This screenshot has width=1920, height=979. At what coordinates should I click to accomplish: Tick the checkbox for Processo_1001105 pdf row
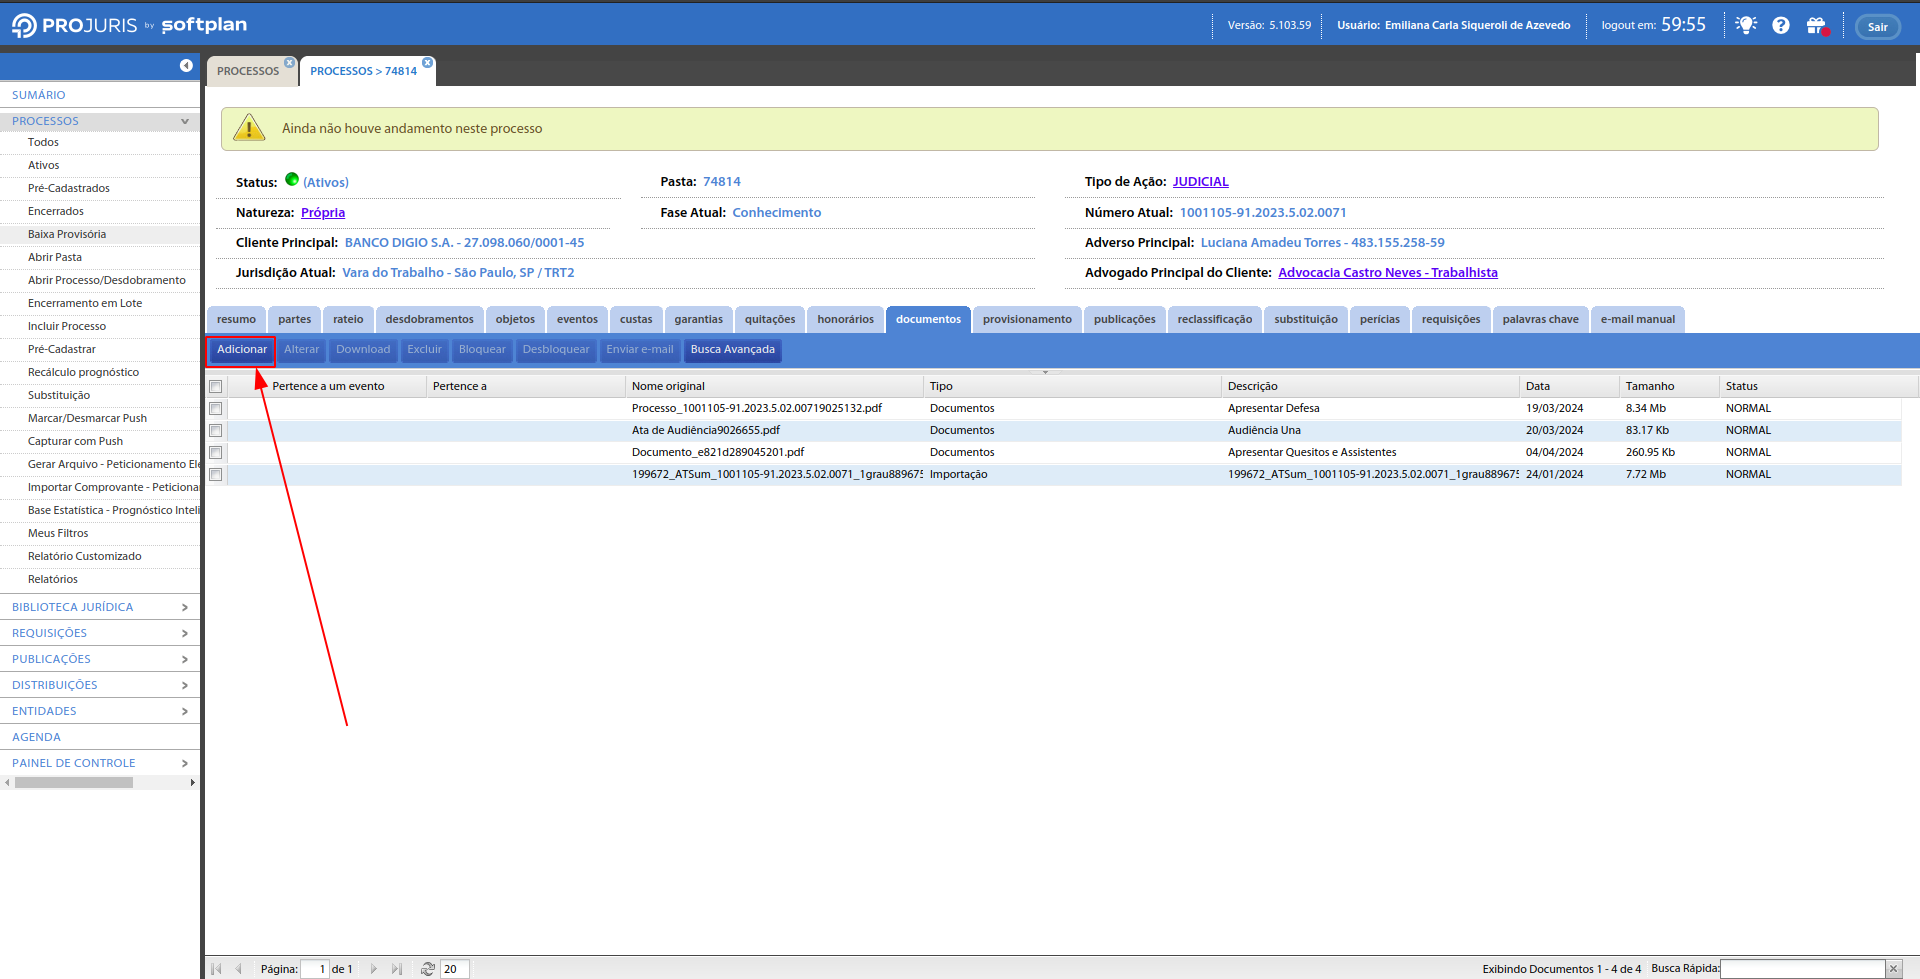[216, 409]
